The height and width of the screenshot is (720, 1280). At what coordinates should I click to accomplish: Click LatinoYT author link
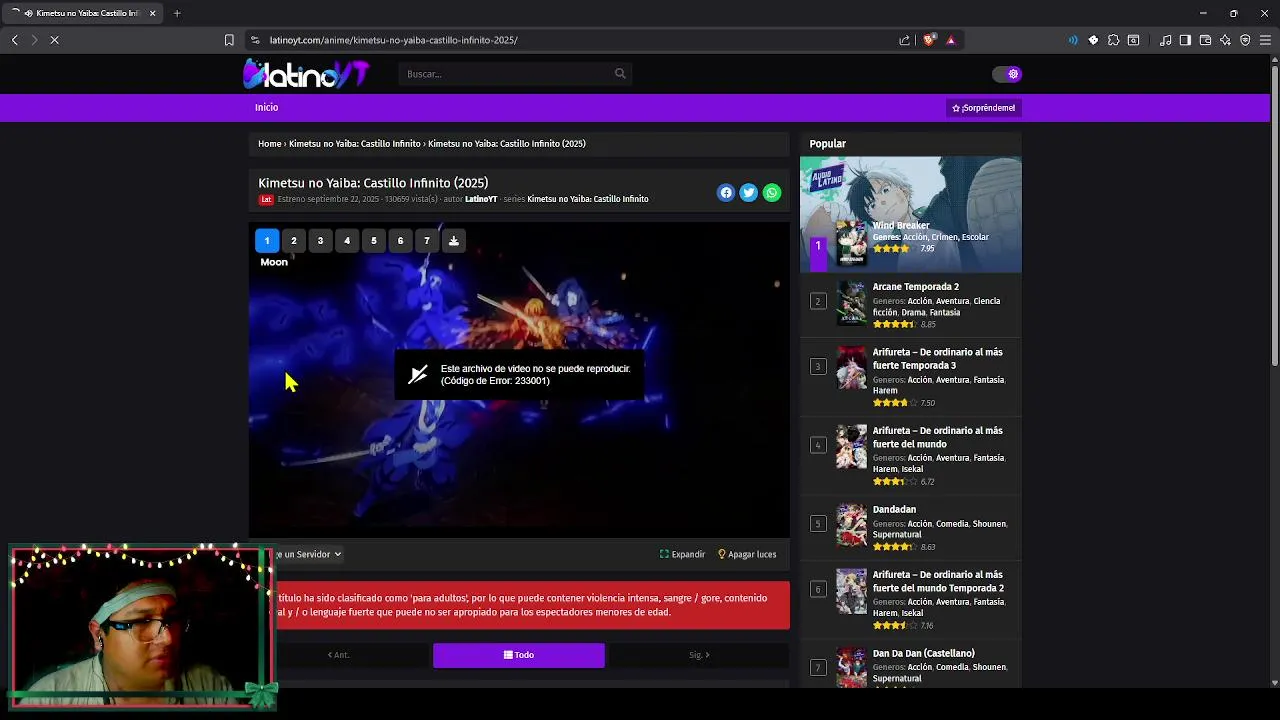(x=481, y=199)
